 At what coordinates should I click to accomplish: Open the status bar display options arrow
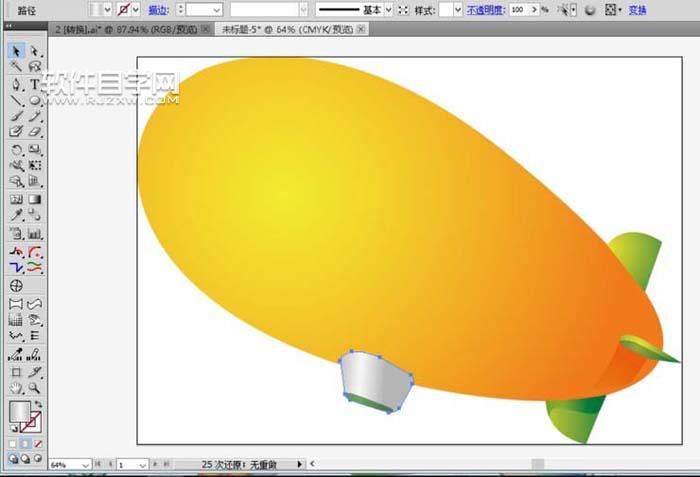[x=300, y=464]
